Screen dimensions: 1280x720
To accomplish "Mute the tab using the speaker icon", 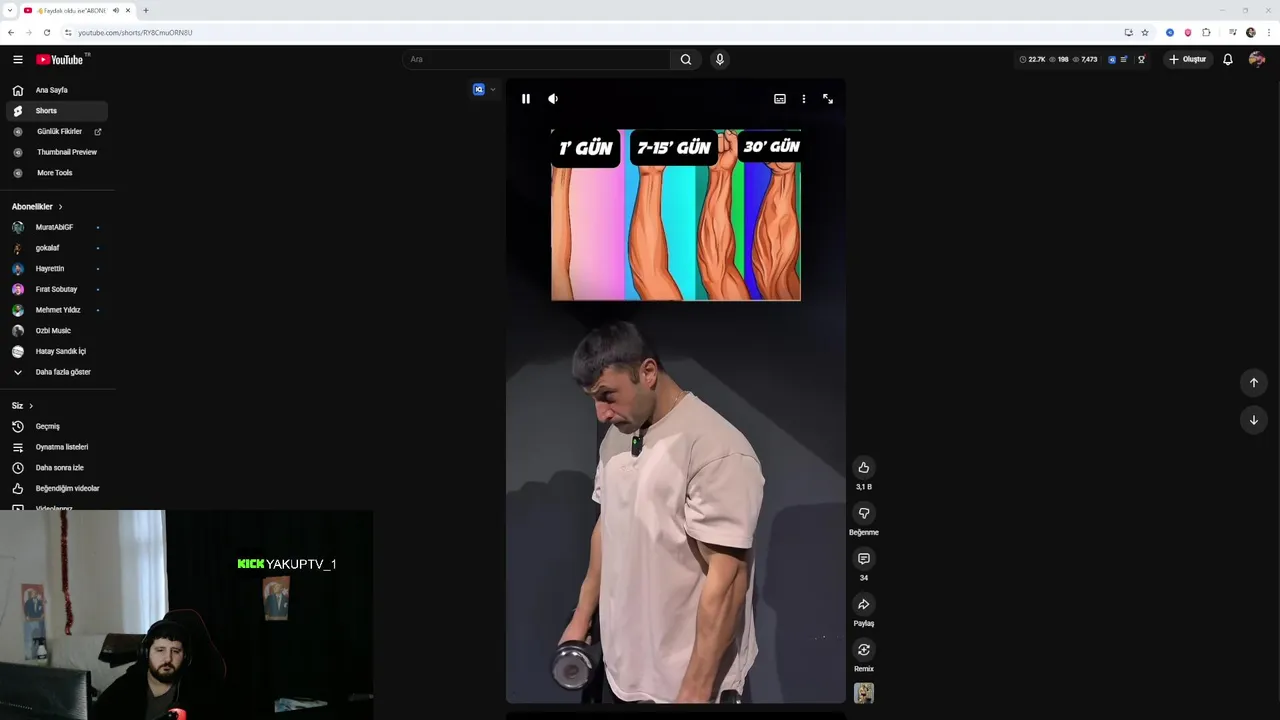I will point(116,10).
